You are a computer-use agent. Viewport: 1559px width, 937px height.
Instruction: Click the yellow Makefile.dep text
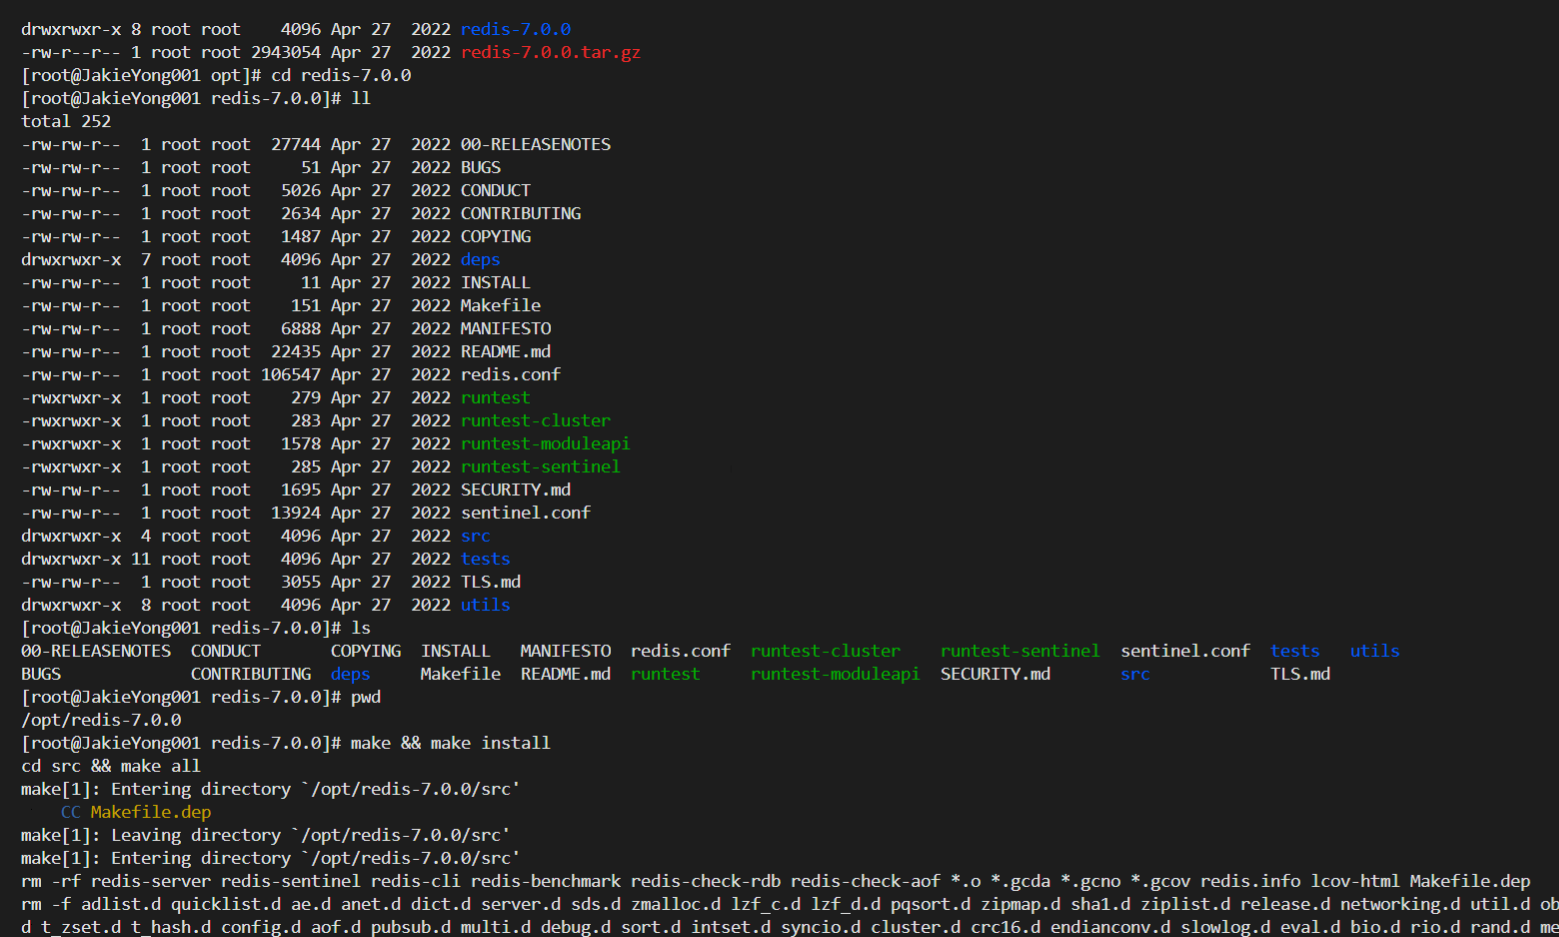point(151,811)
